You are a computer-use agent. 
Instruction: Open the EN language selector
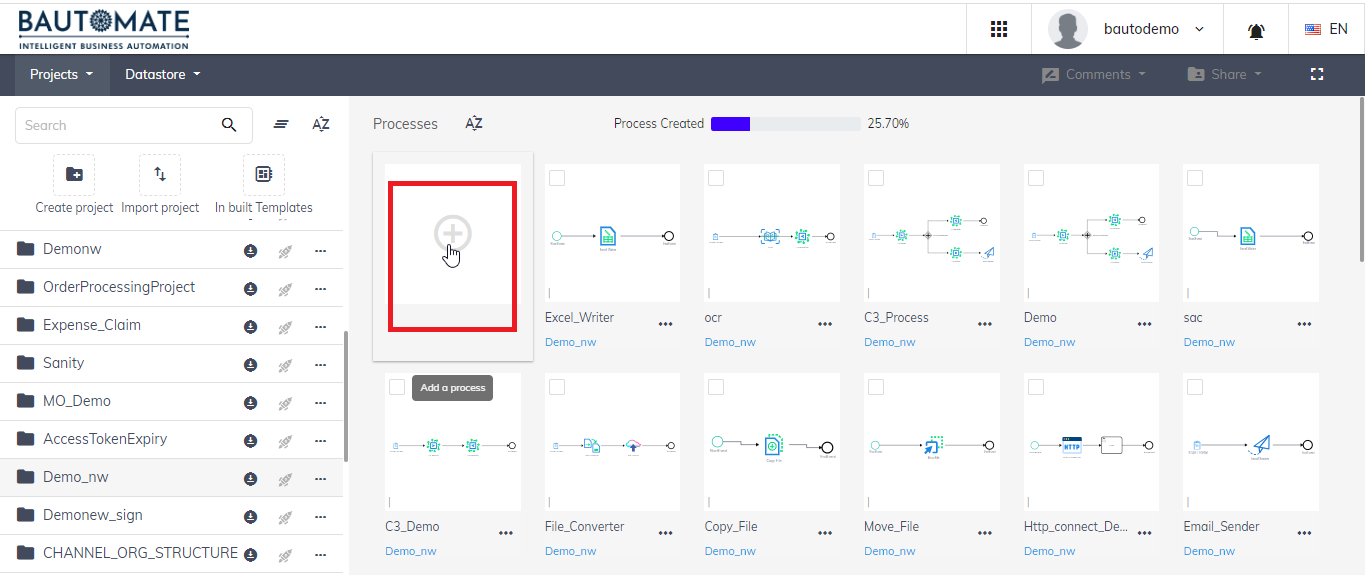pos(1326,29)
